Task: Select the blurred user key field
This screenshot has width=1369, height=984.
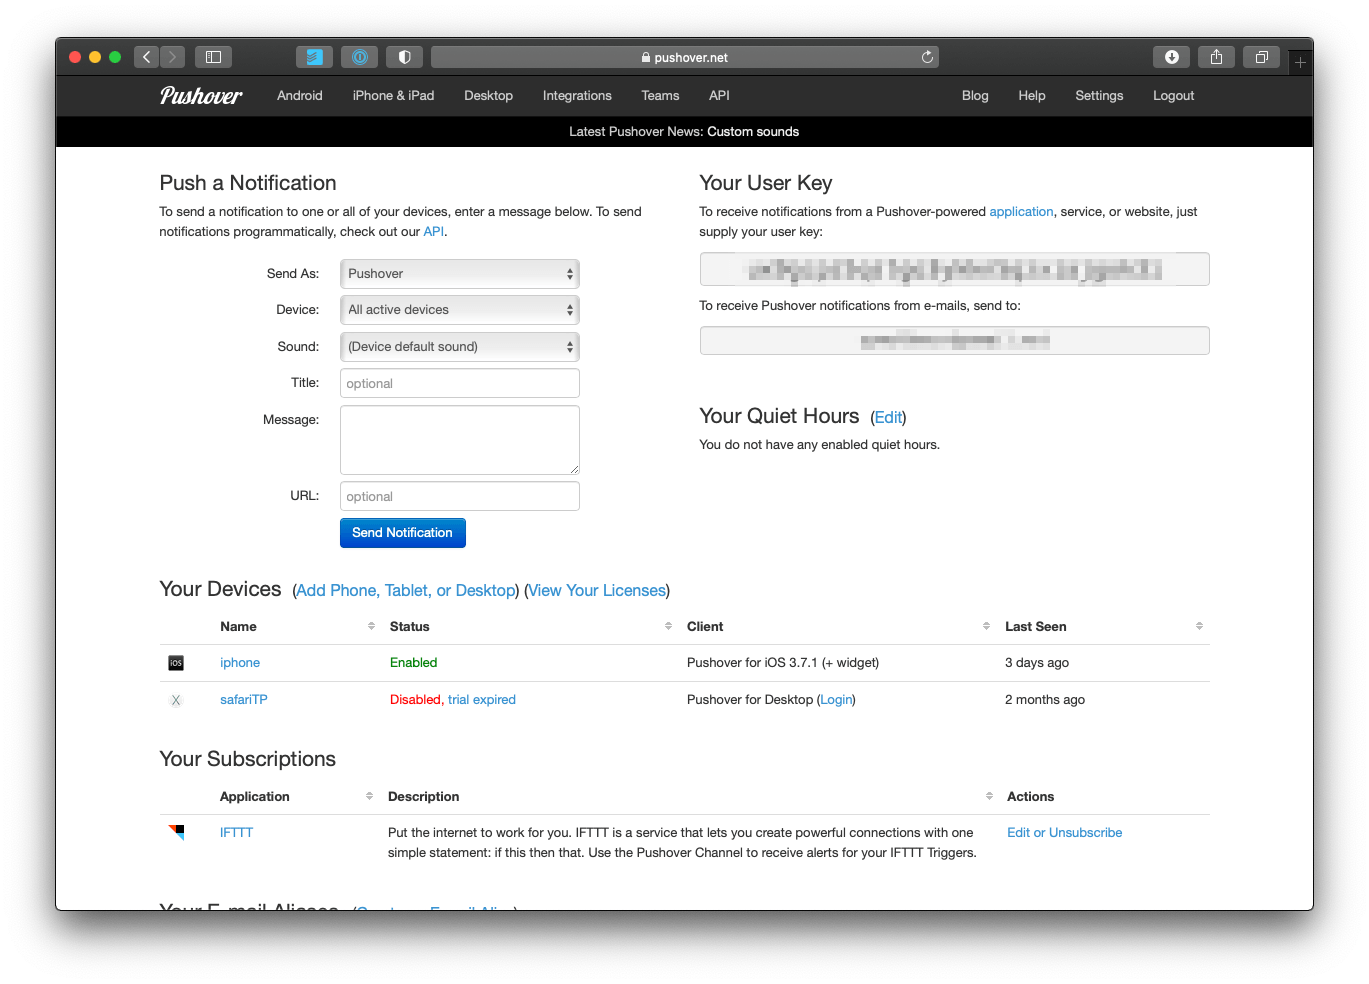Action: [x=955, y=269]
